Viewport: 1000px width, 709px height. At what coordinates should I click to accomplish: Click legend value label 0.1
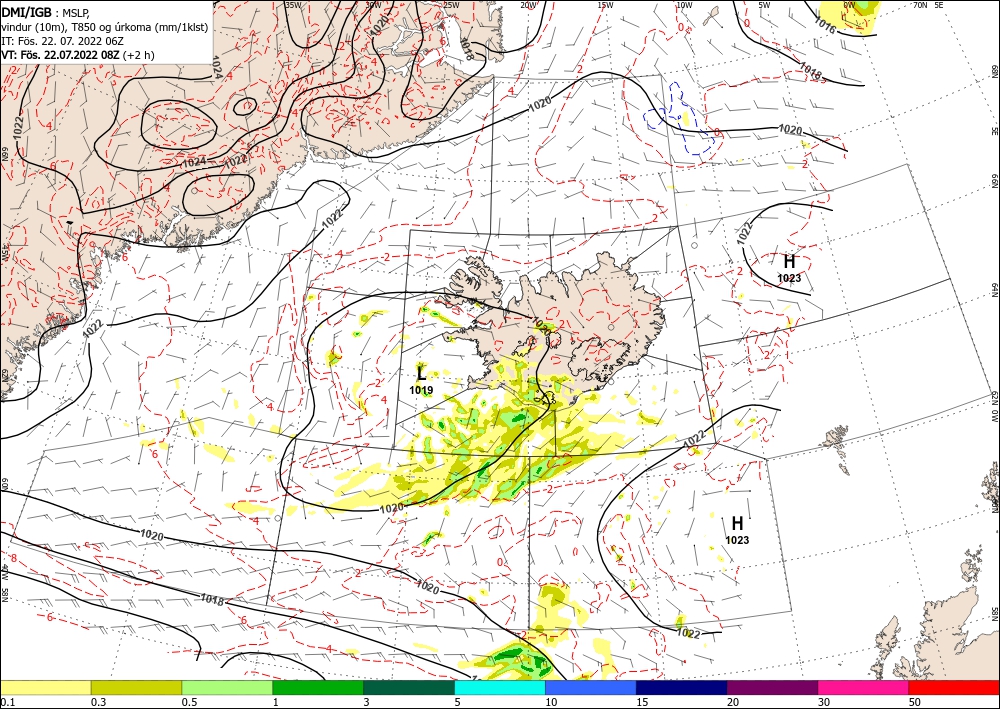[x=6, y=702]
